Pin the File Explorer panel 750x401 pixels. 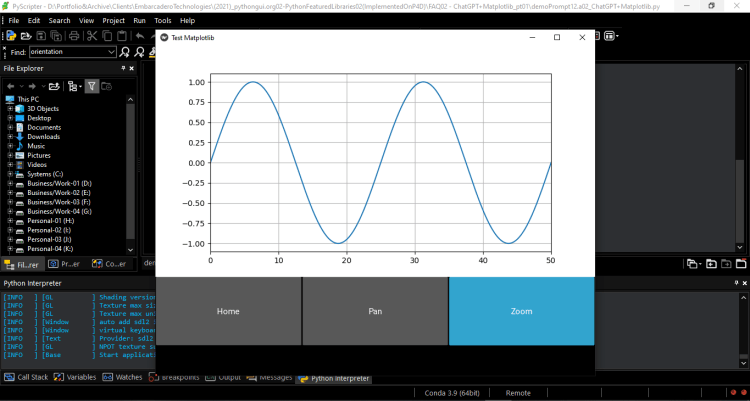click(123, 68)
